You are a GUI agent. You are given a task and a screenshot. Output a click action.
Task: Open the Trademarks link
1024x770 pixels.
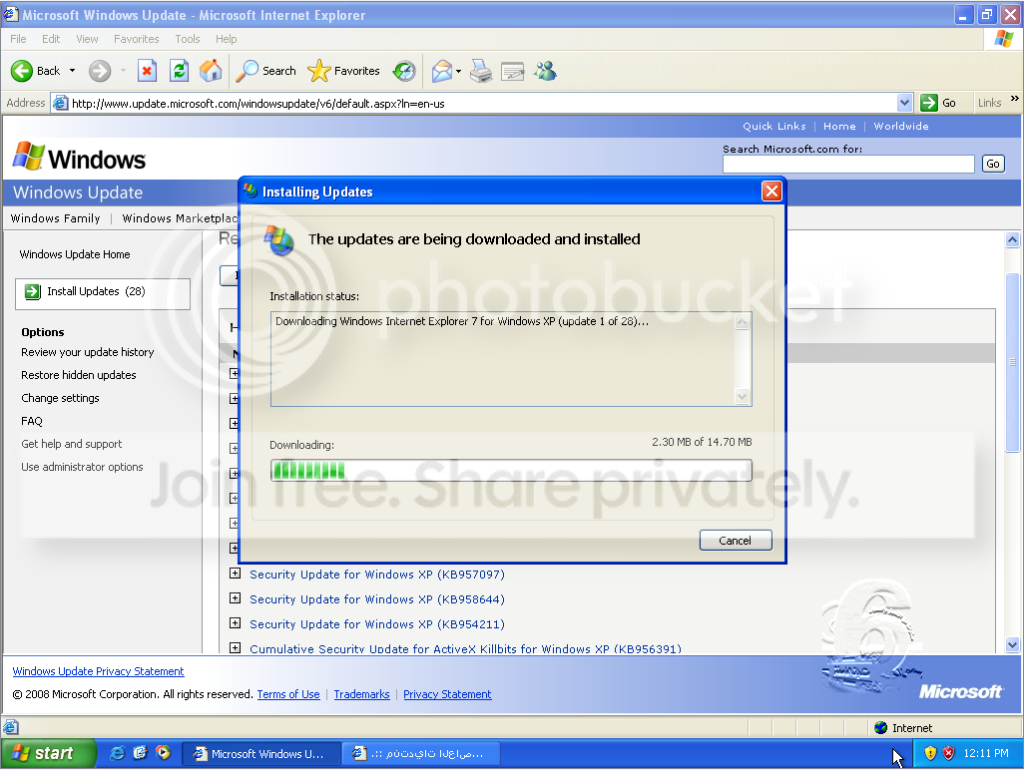[x=361, y=694]
